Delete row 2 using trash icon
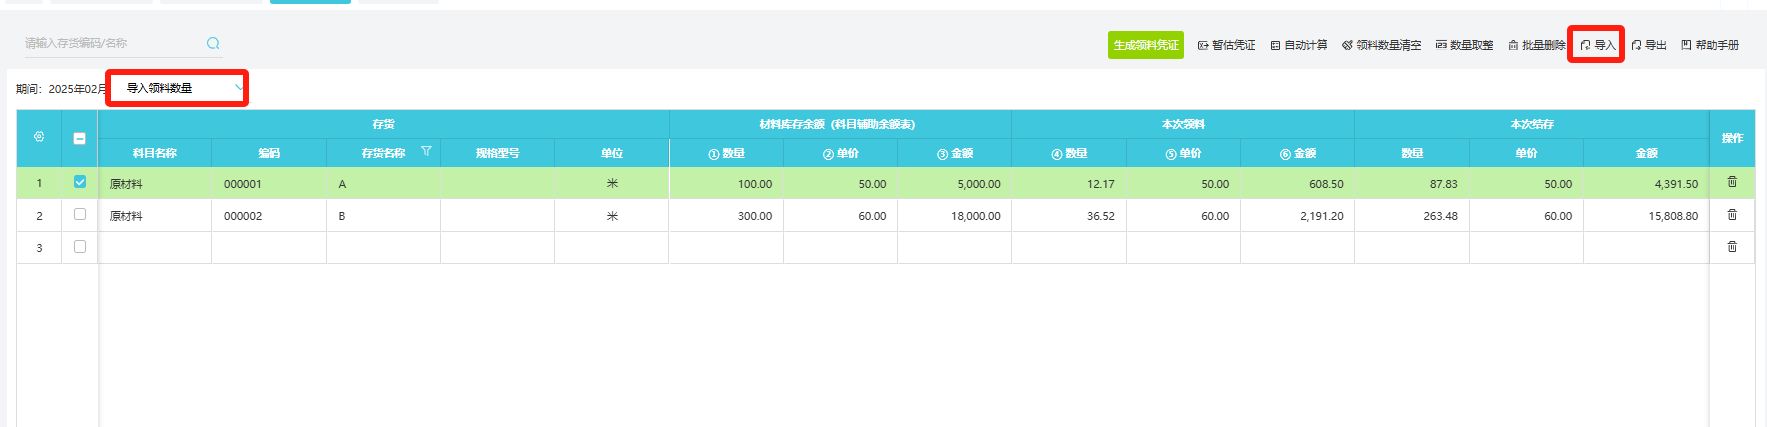 coord(1732,215)
